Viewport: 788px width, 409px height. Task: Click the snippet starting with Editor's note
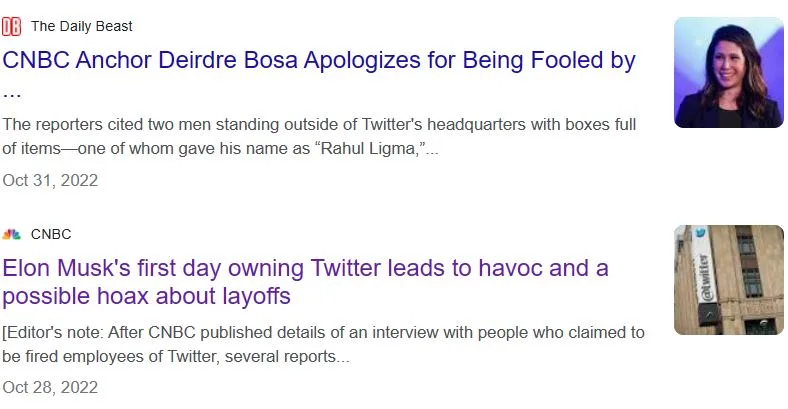coord(323,344)
